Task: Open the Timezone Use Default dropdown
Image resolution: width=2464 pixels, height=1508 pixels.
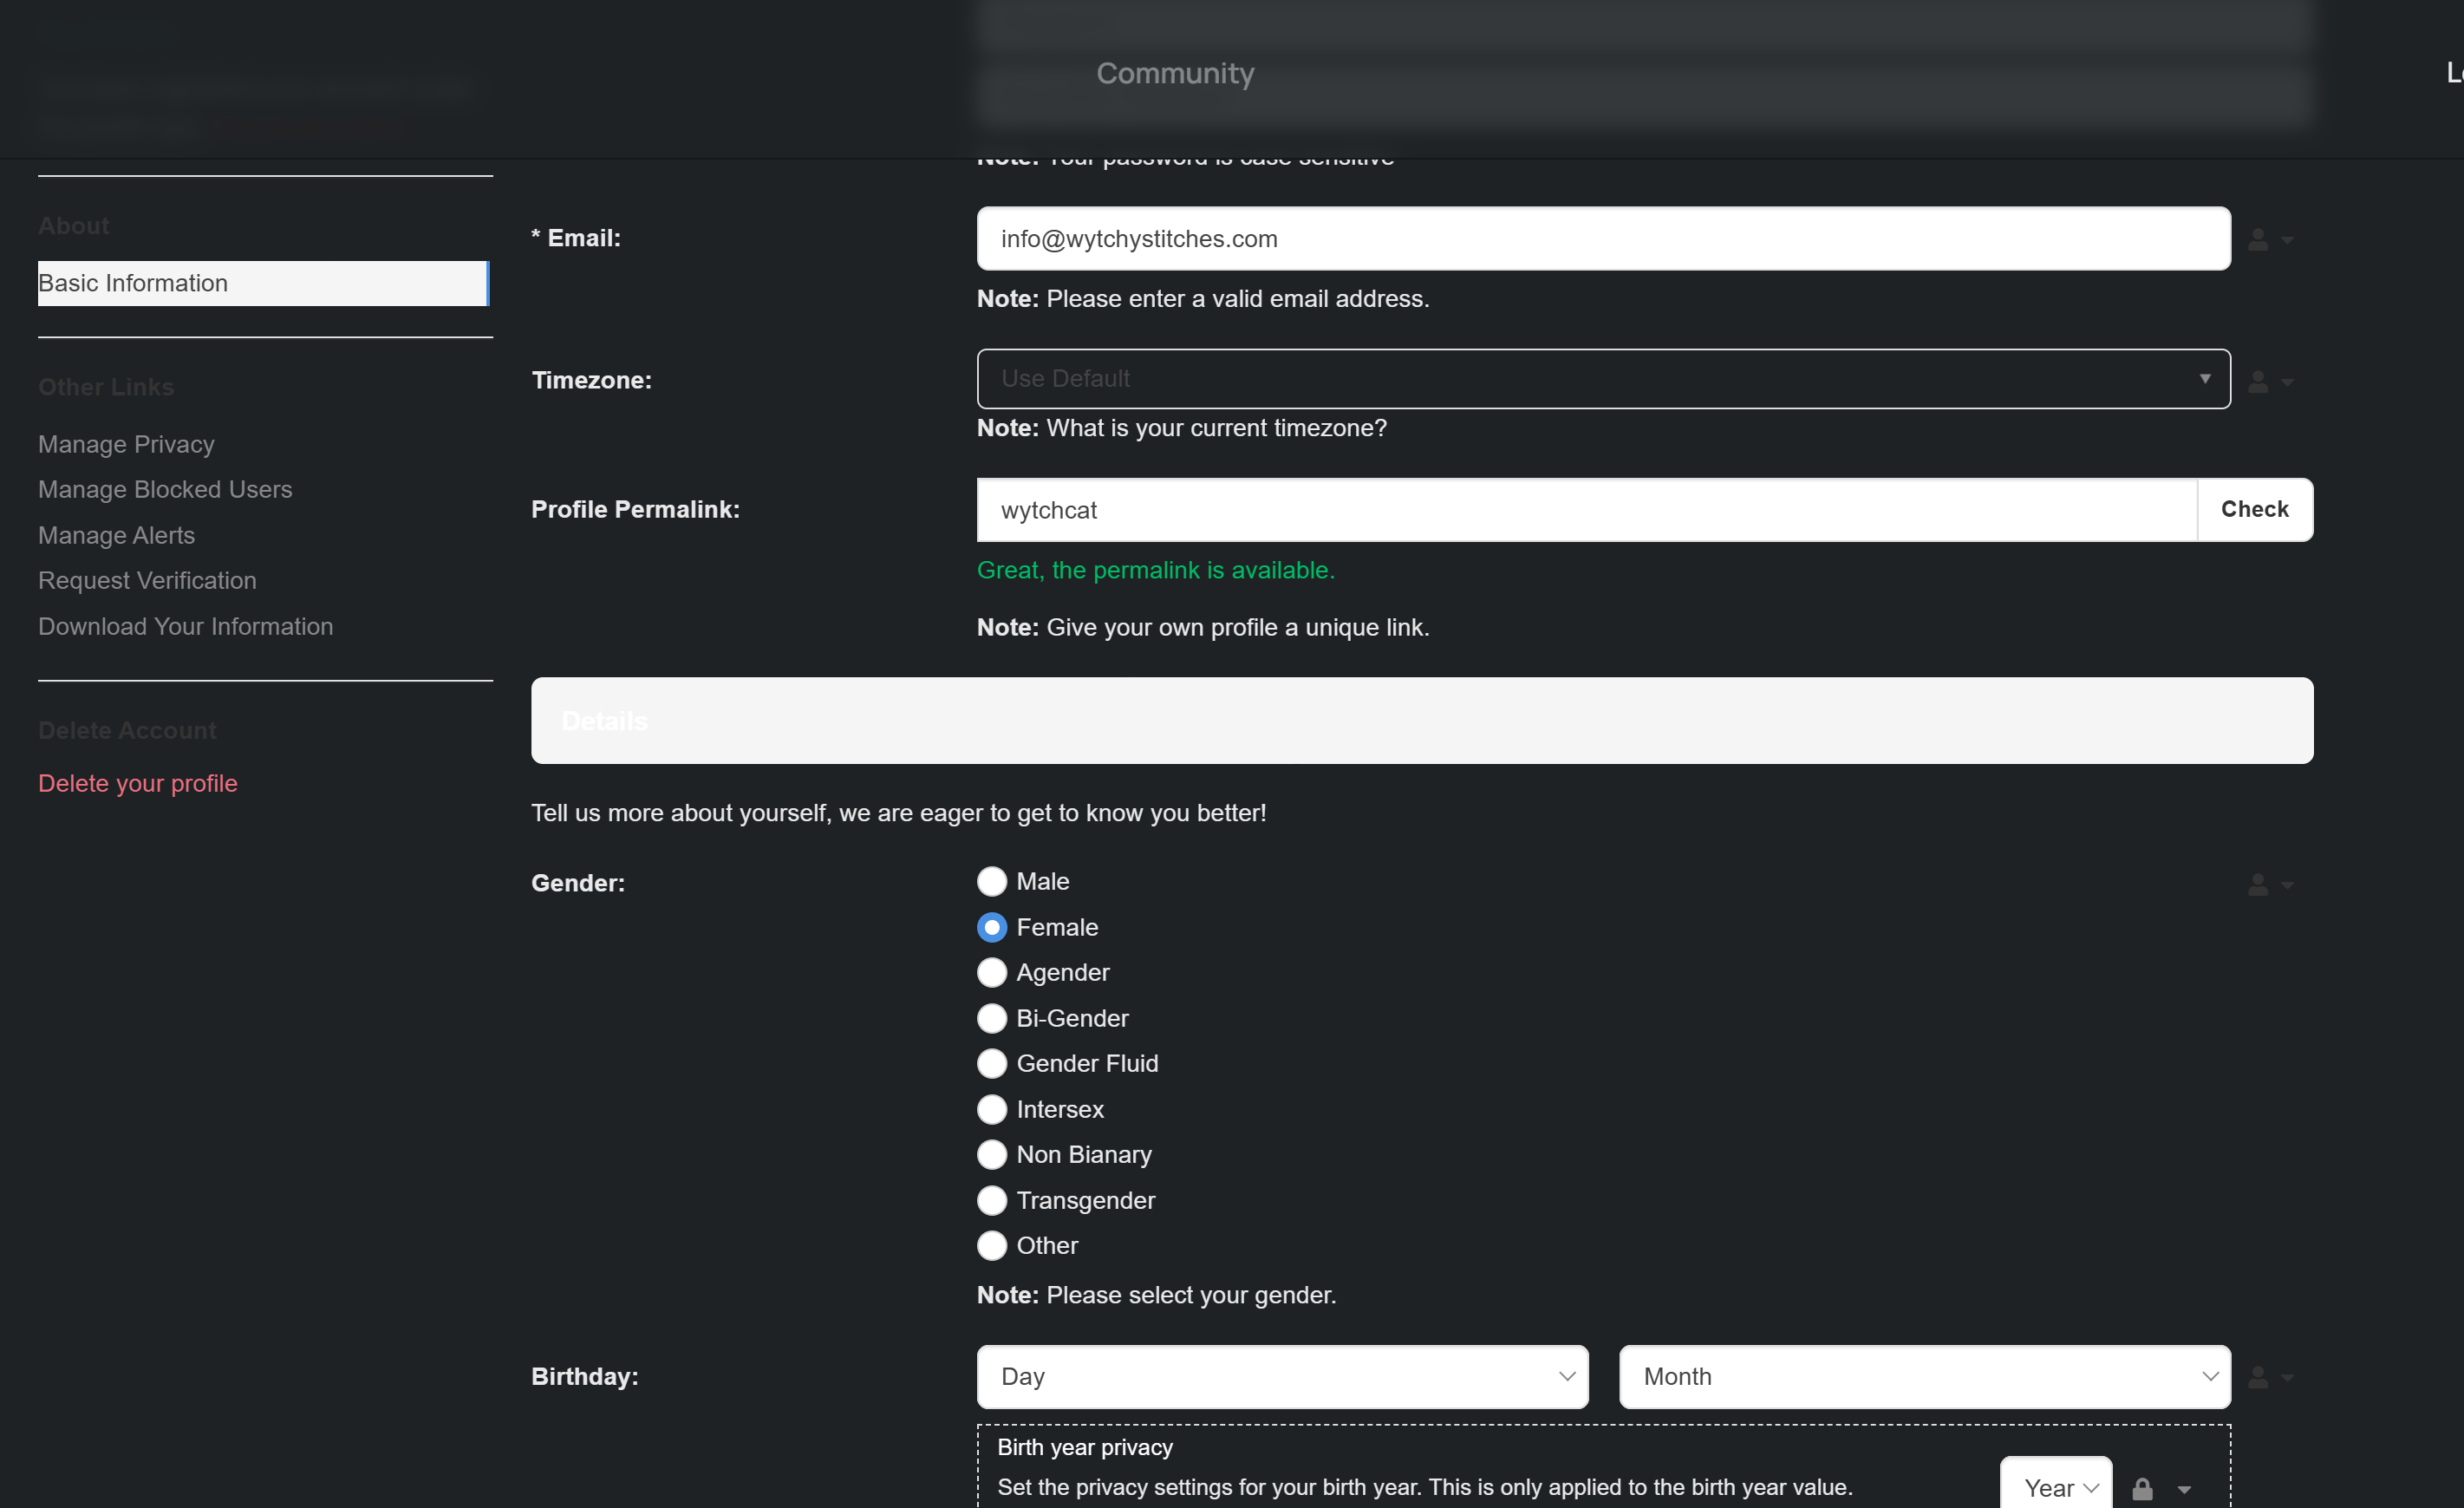Action: pyautogui.click(x=1602, y=379)
